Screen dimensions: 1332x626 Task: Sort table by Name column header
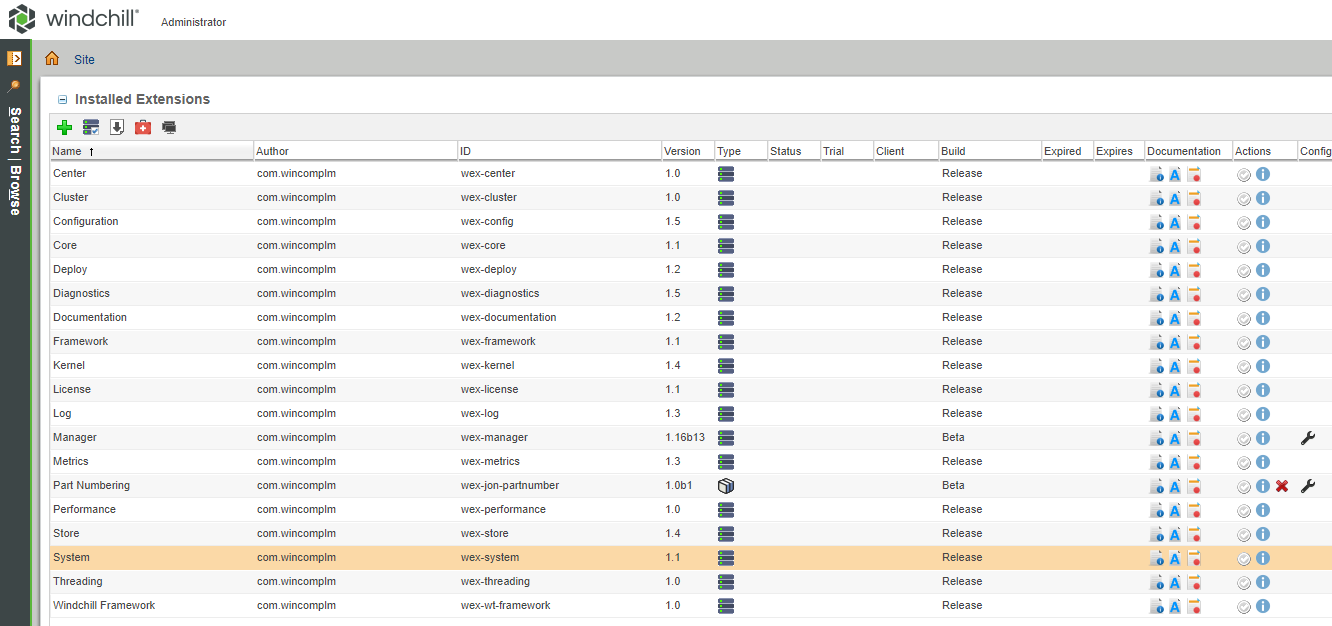pos(152,151)
